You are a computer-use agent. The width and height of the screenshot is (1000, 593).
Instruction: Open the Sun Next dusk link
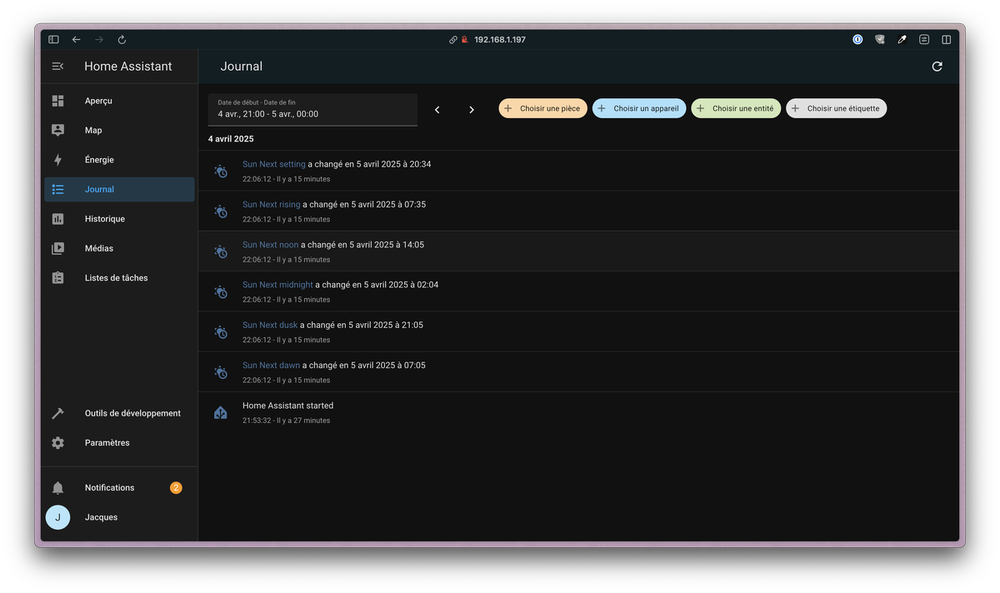click(x=270, y=325)
